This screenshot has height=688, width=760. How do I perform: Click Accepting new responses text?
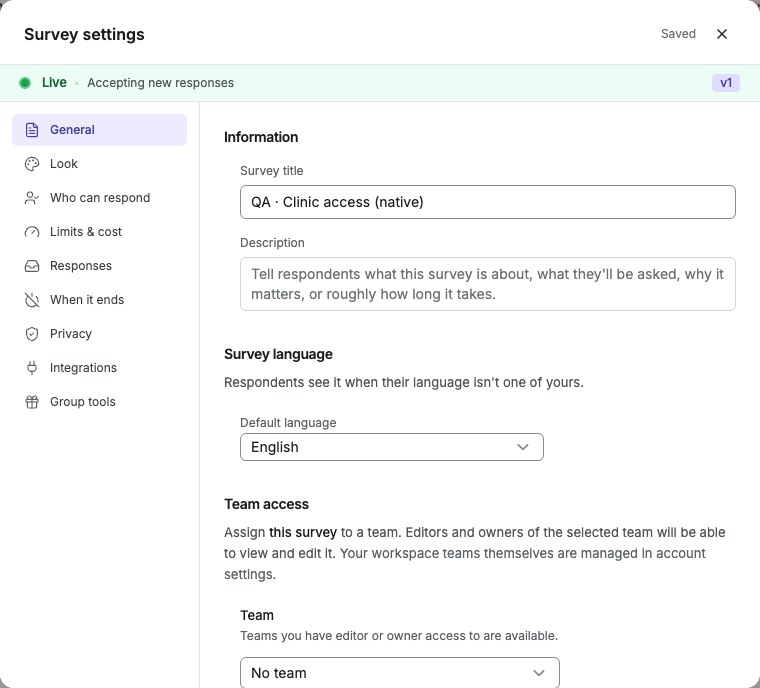[160, 83]
